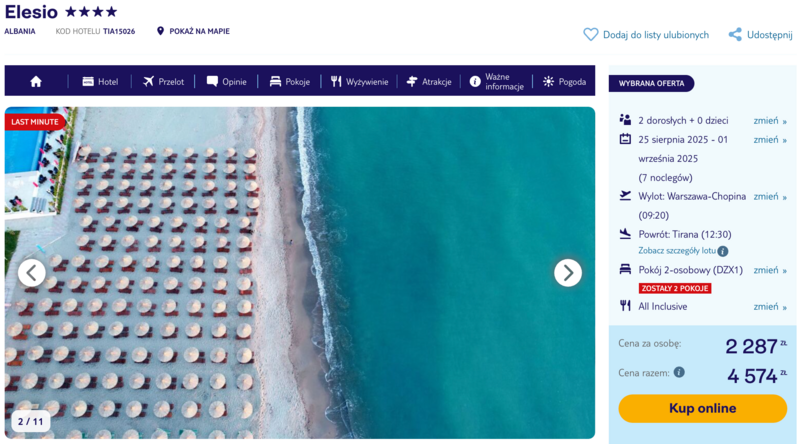Click the Last Minute badge
800x444 pixels.
pyautogui.click(x=35, y=122)
